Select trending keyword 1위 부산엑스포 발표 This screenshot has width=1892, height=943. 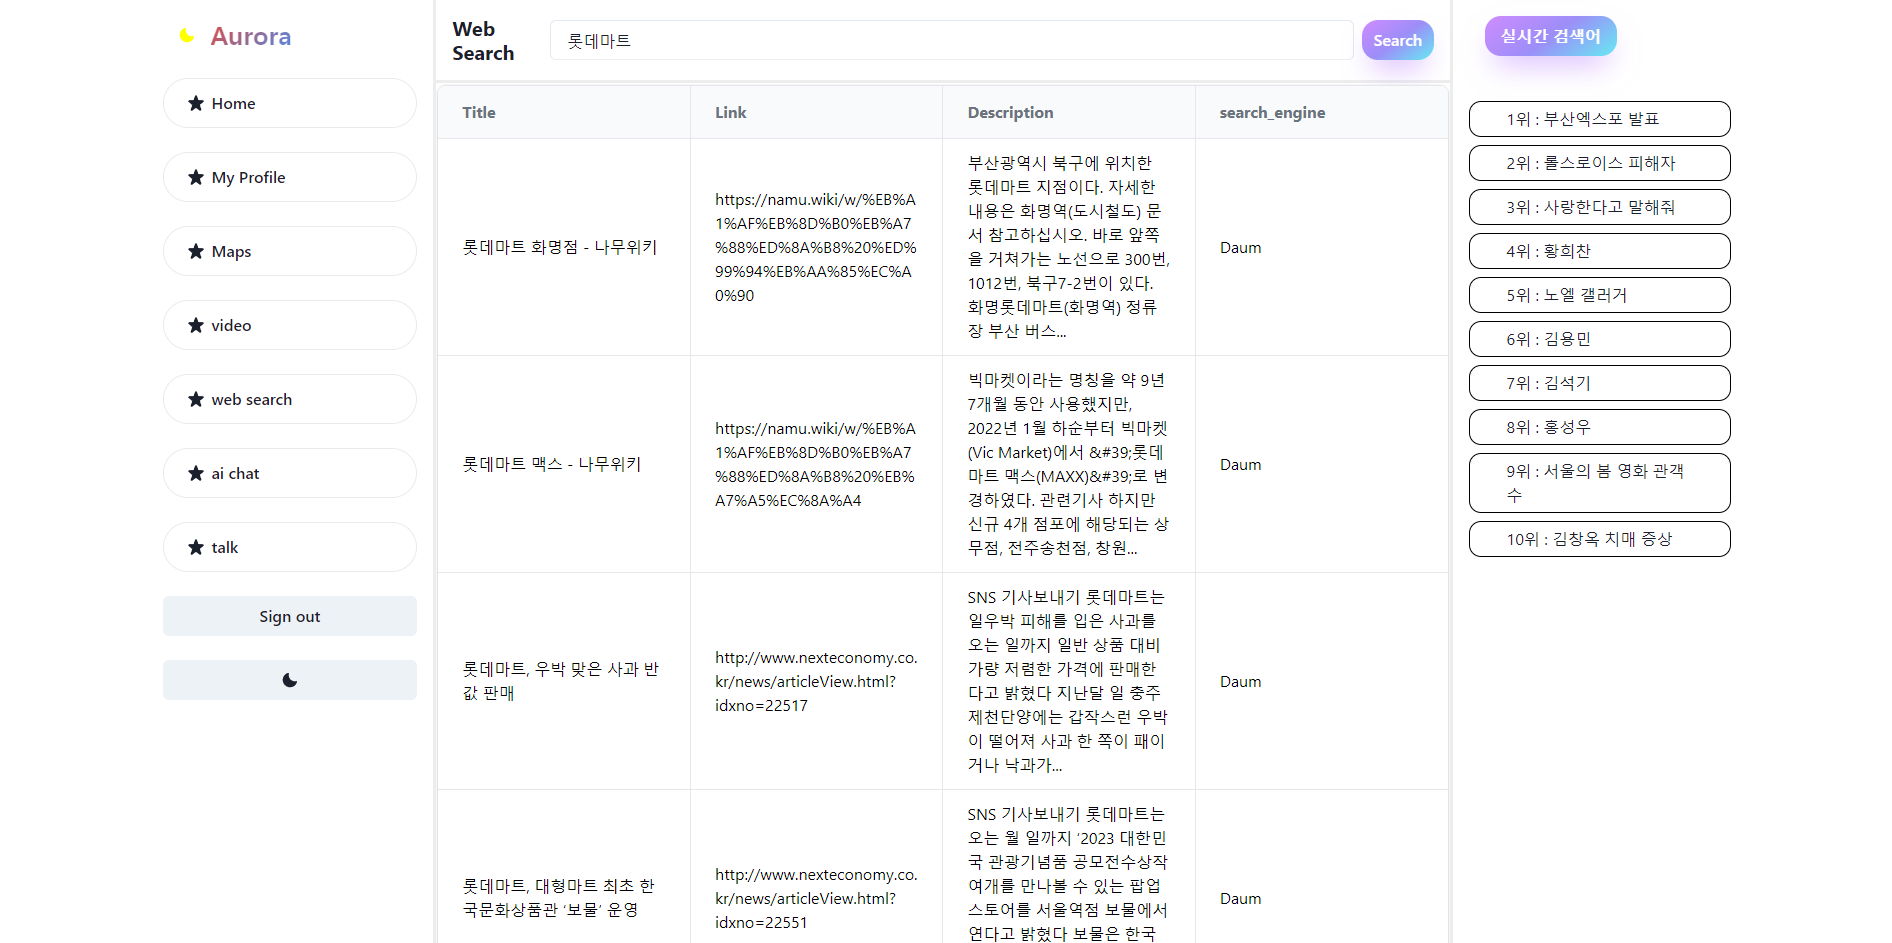pyautogui.click(x=1599, y=119)
